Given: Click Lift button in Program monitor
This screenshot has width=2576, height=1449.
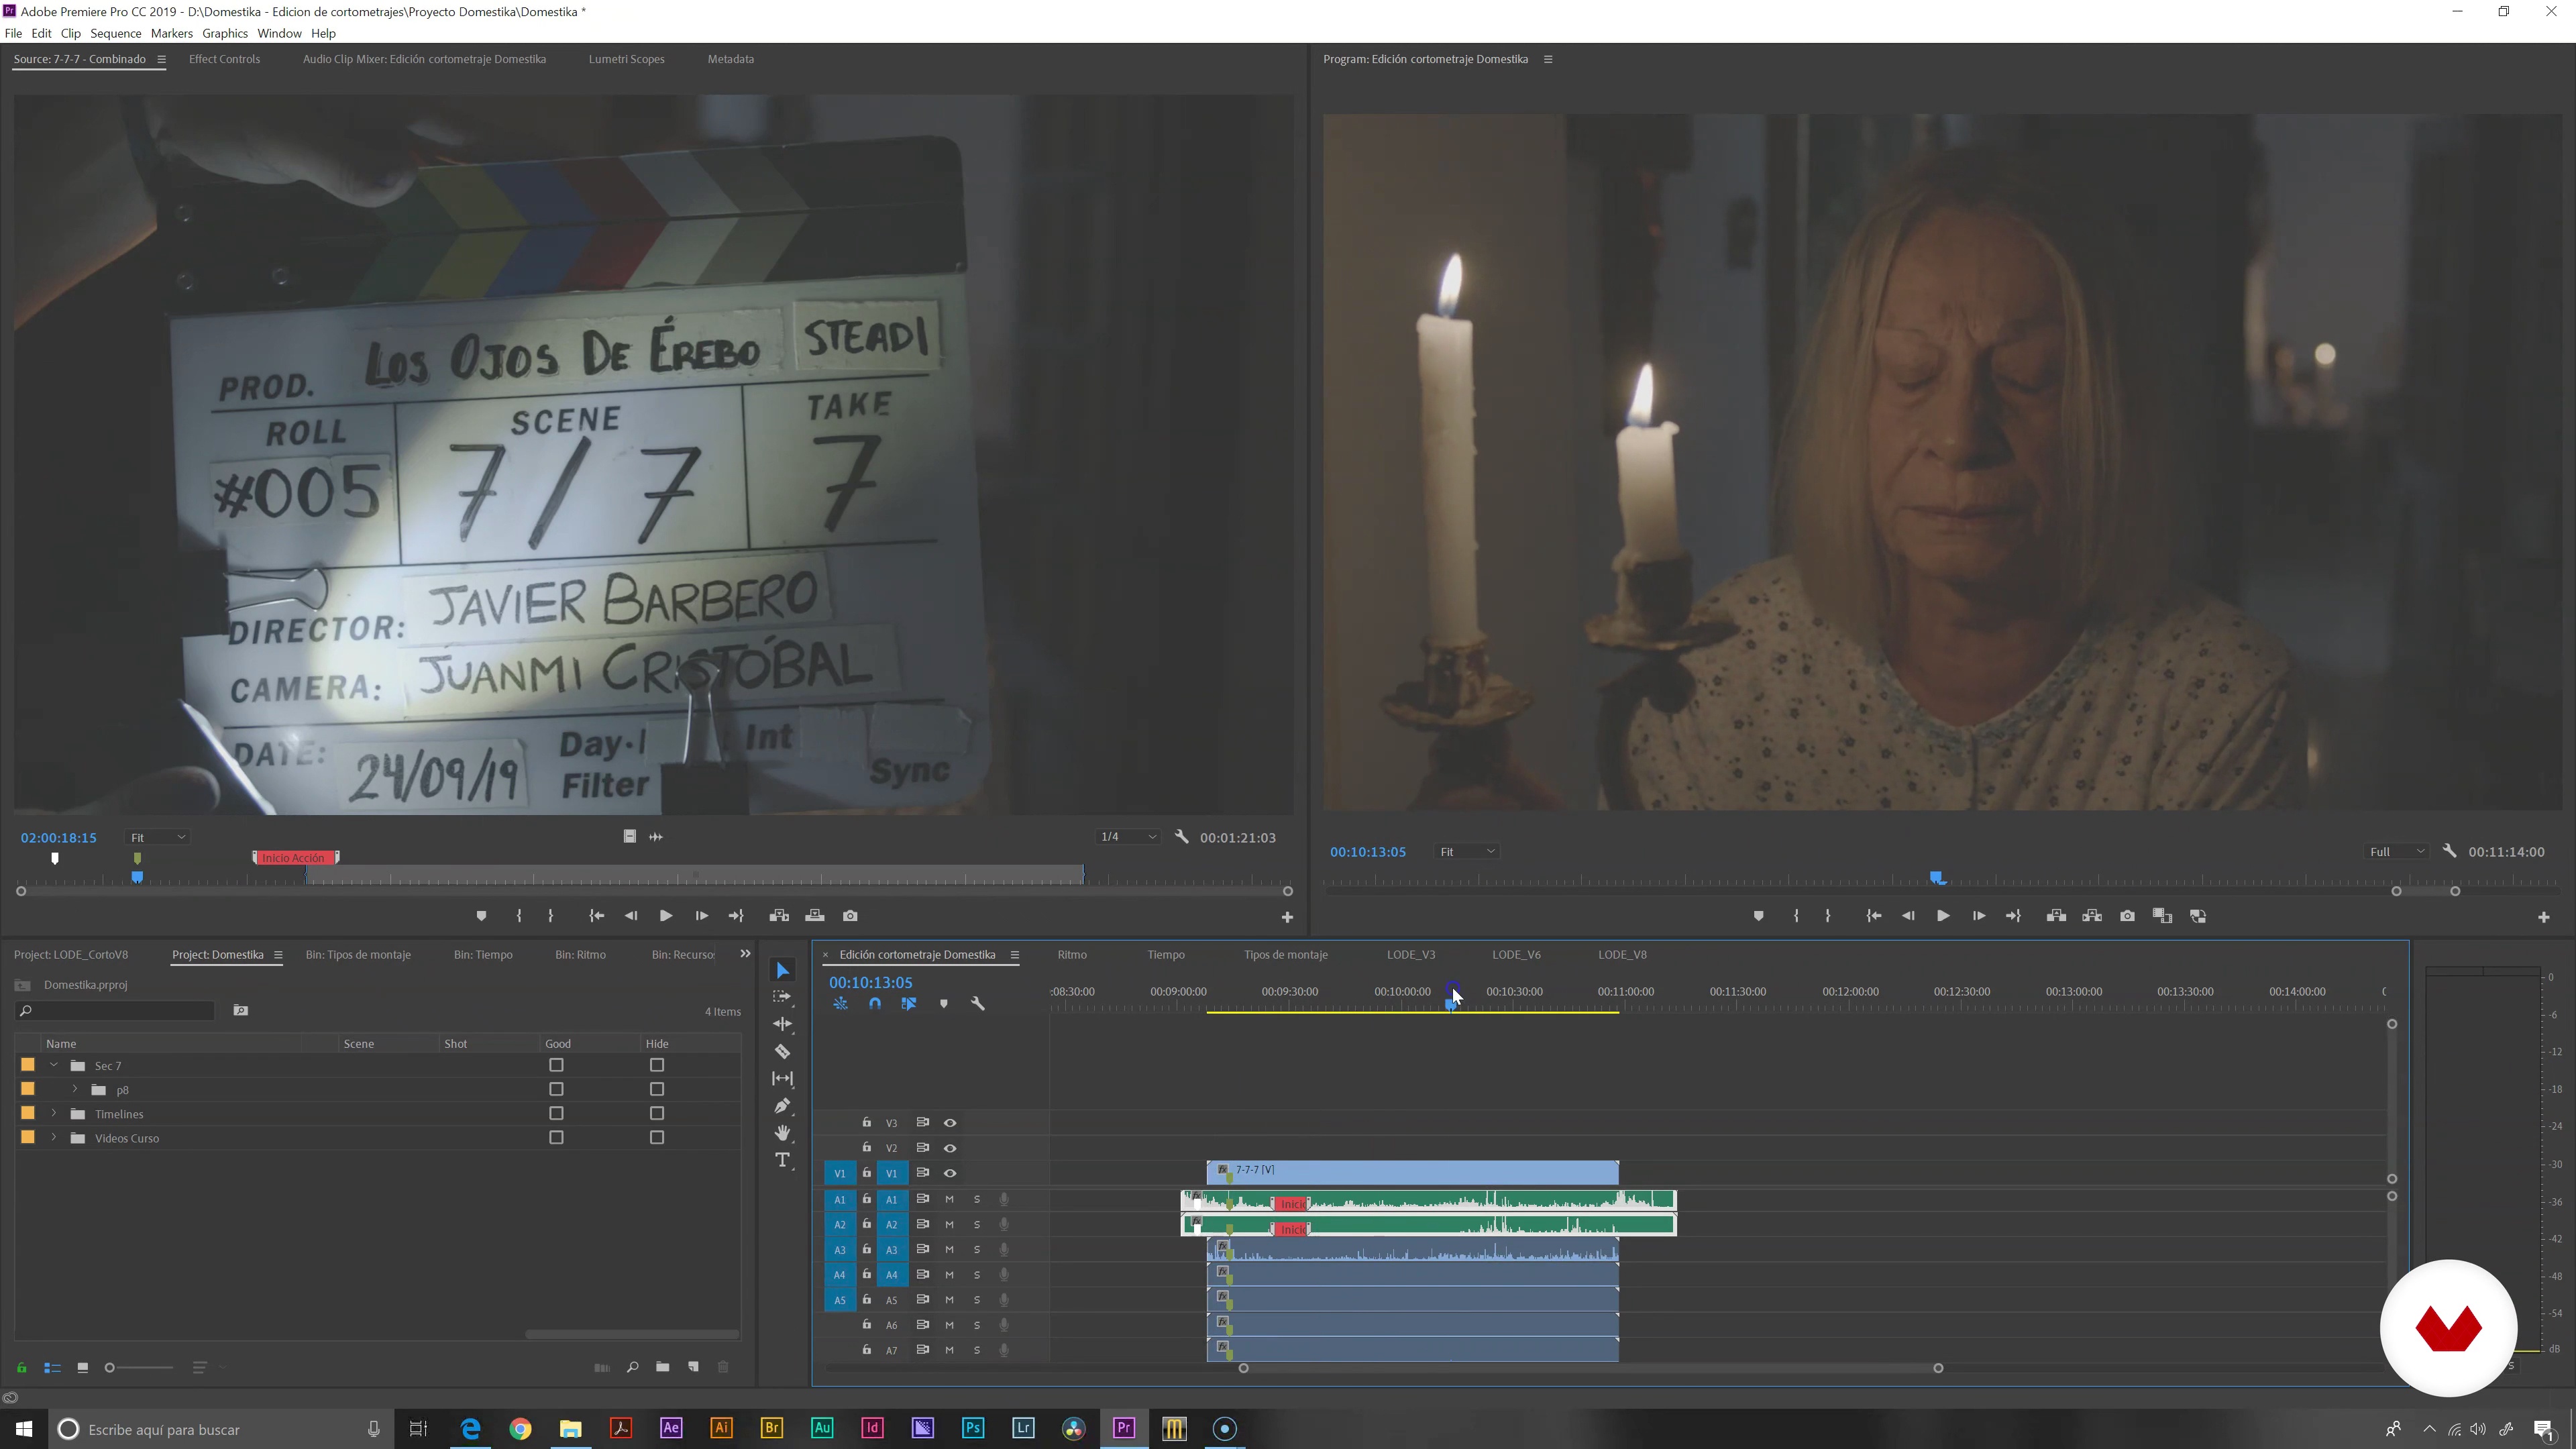Looking at the screenshot, I should pyautogui.click(x=2056, y=916).
